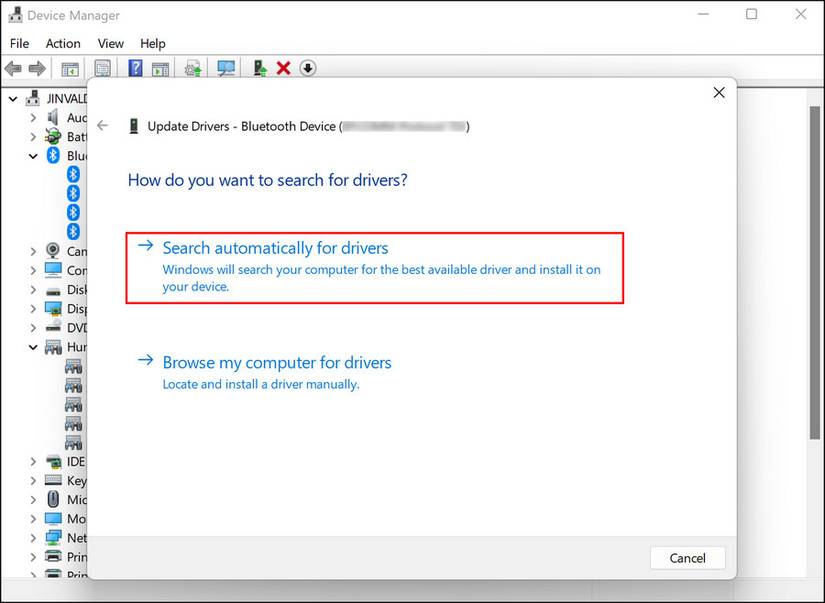Select the Batteries category icon
Screen dimensions: 825x603
[x=53, y=136]
